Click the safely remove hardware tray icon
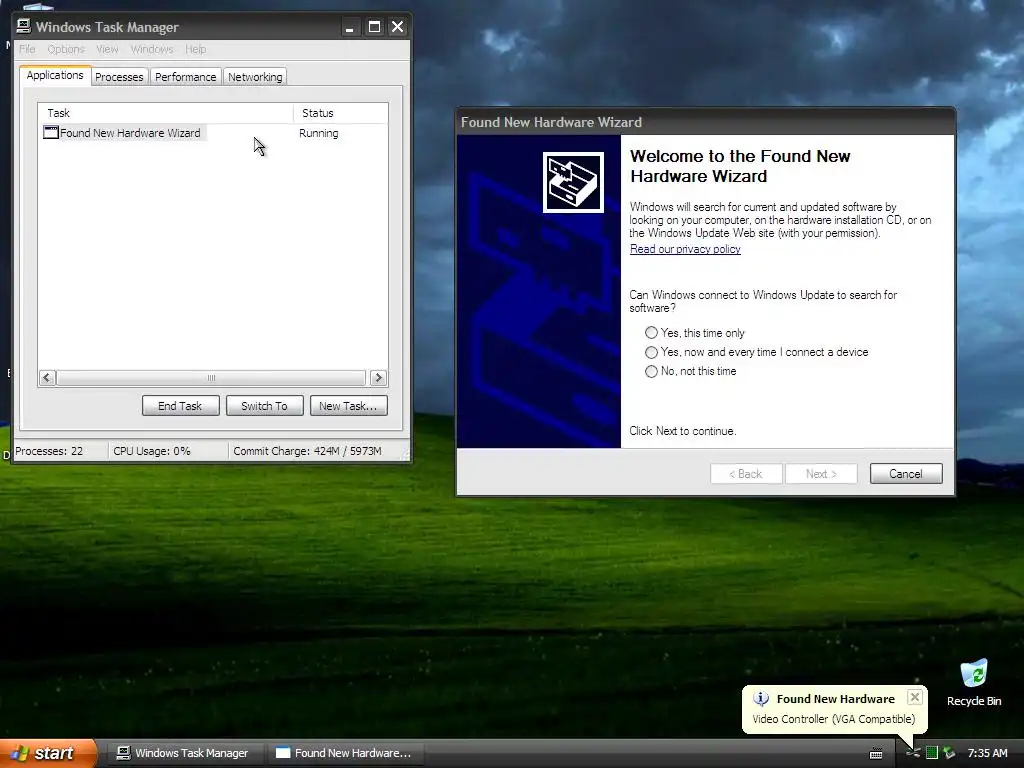 (x=949, y=753)
